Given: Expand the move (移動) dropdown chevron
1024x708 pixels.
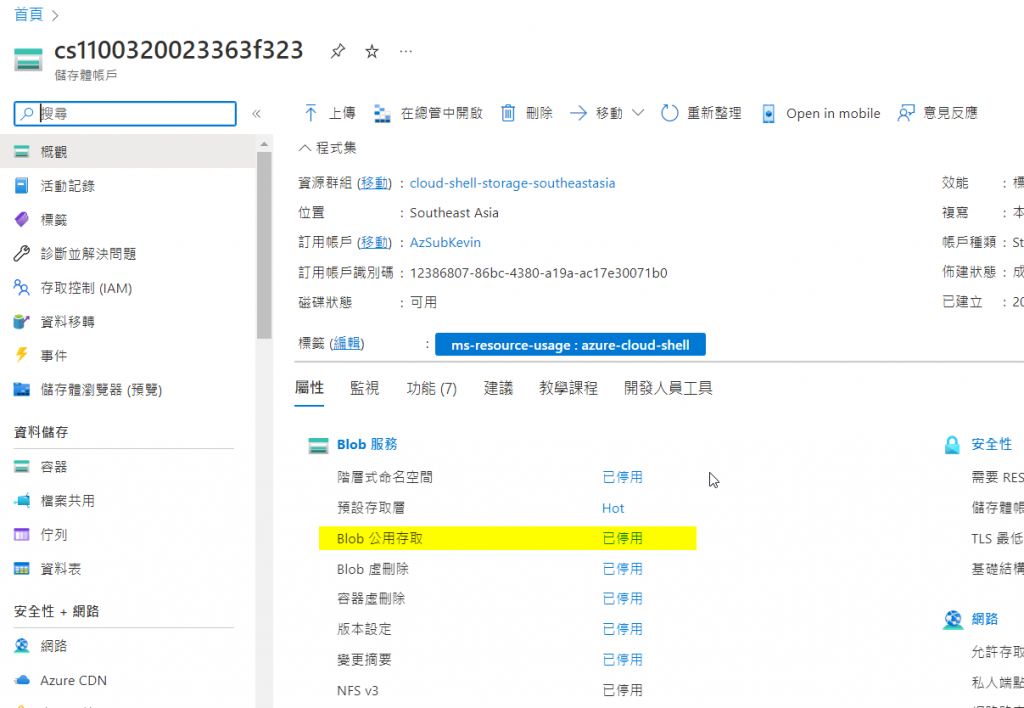Looking at the screenshot, I should (x=637, y=113).
